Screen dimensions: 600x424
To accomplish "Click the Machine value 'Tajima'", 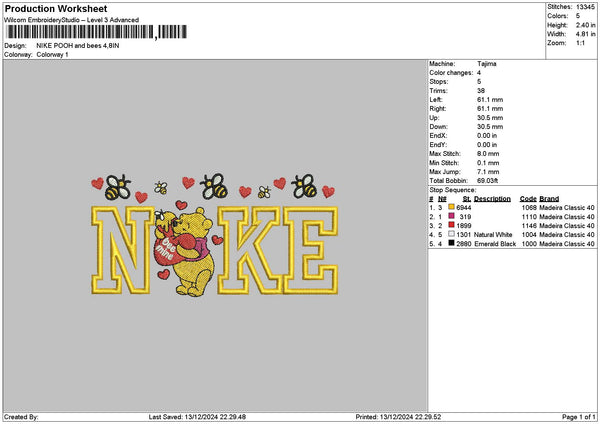I will tap(487, 64).
